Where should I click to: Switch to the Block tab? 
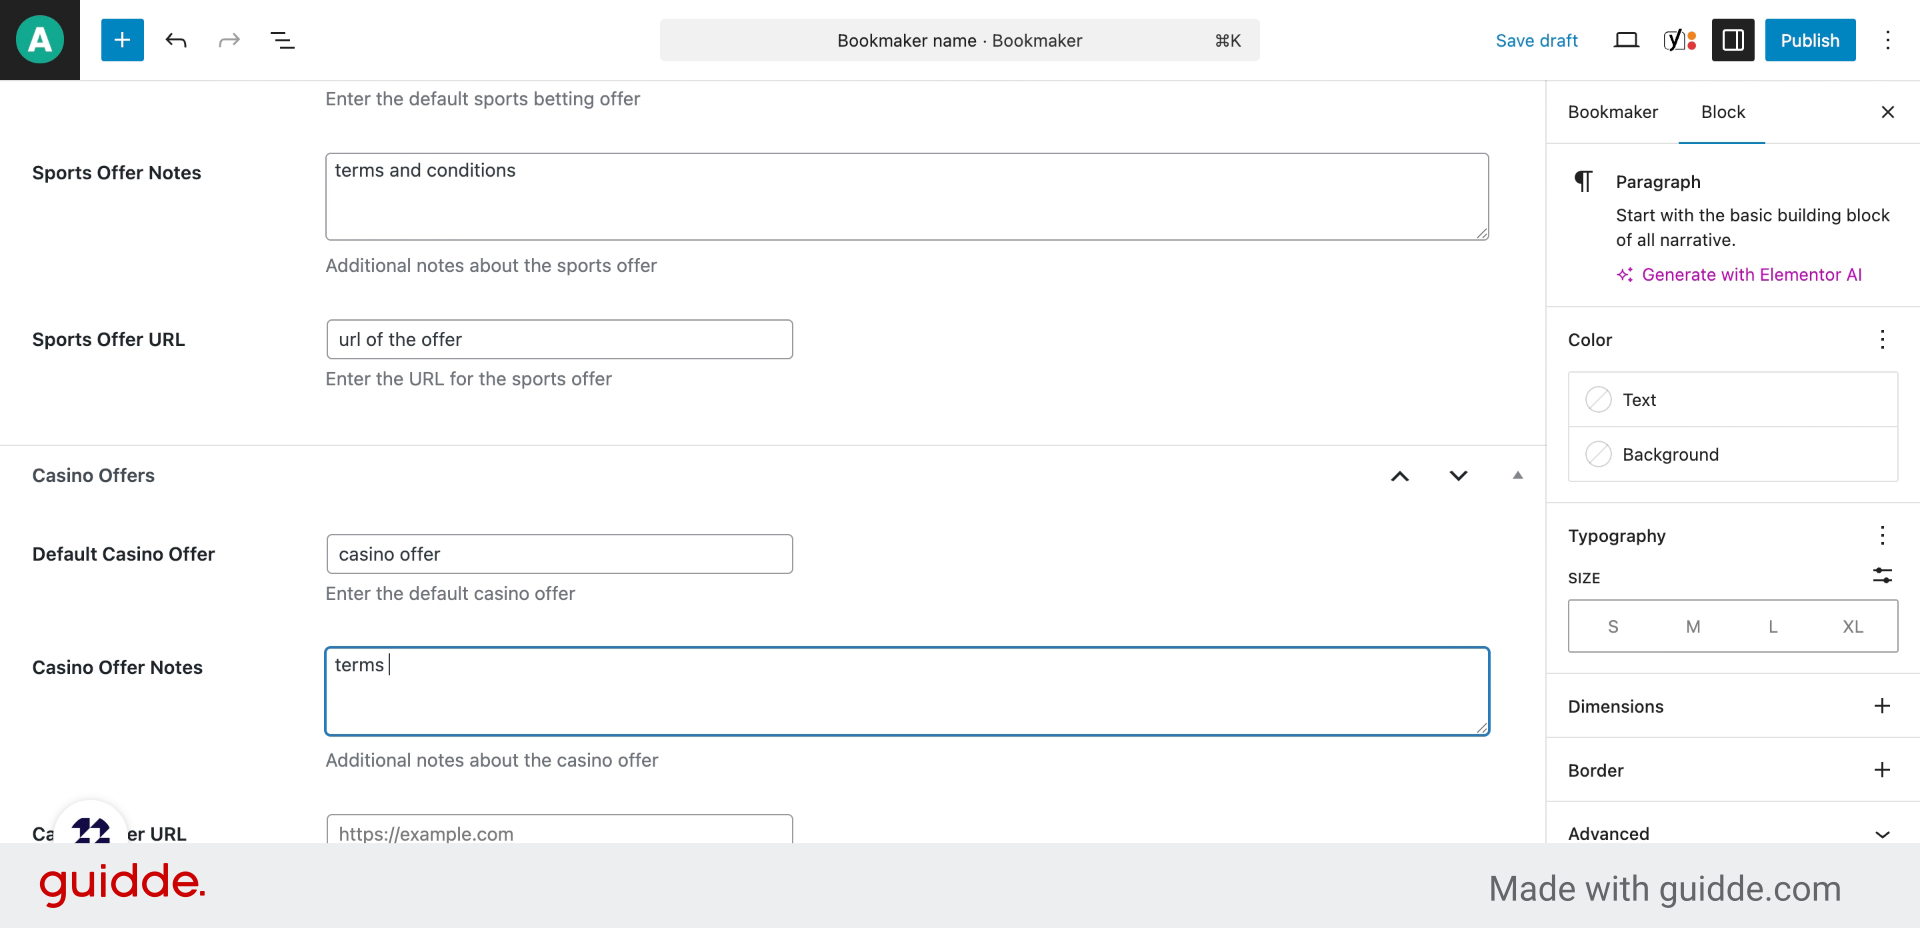coord(1723,112)
